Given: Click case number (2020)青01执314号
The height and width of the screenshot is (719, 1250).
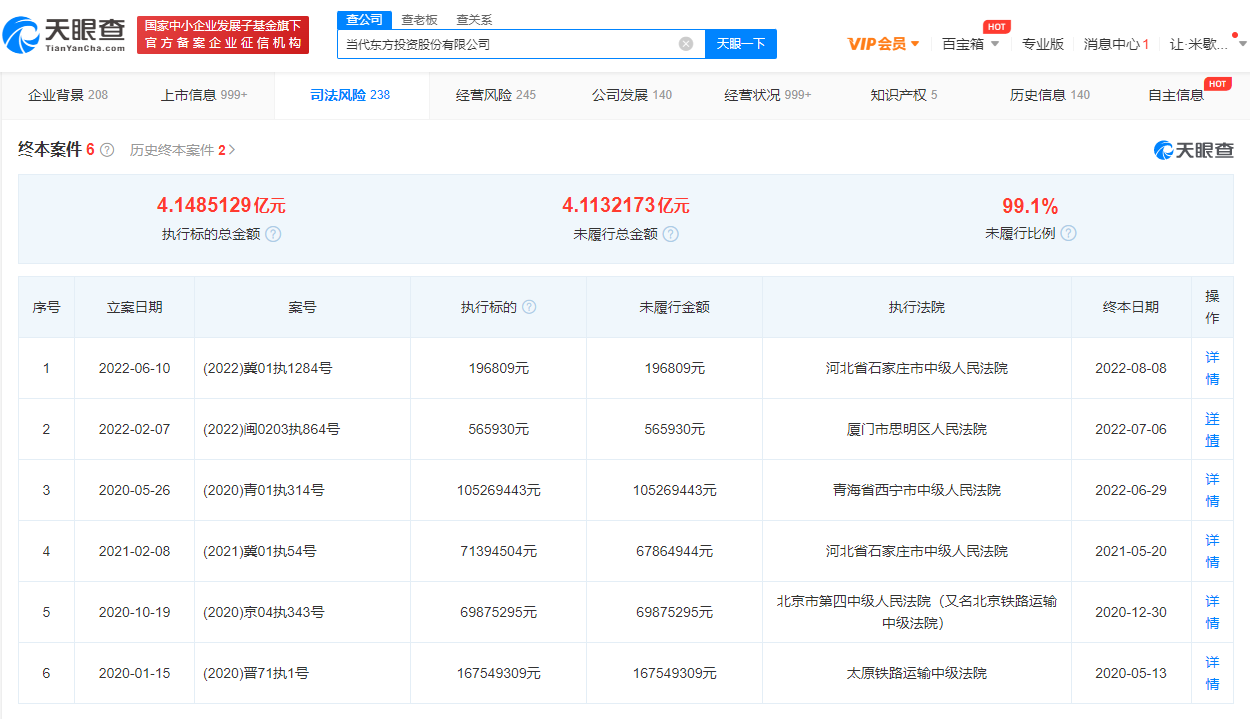Looking at the screenshot, I should (264, 490).
